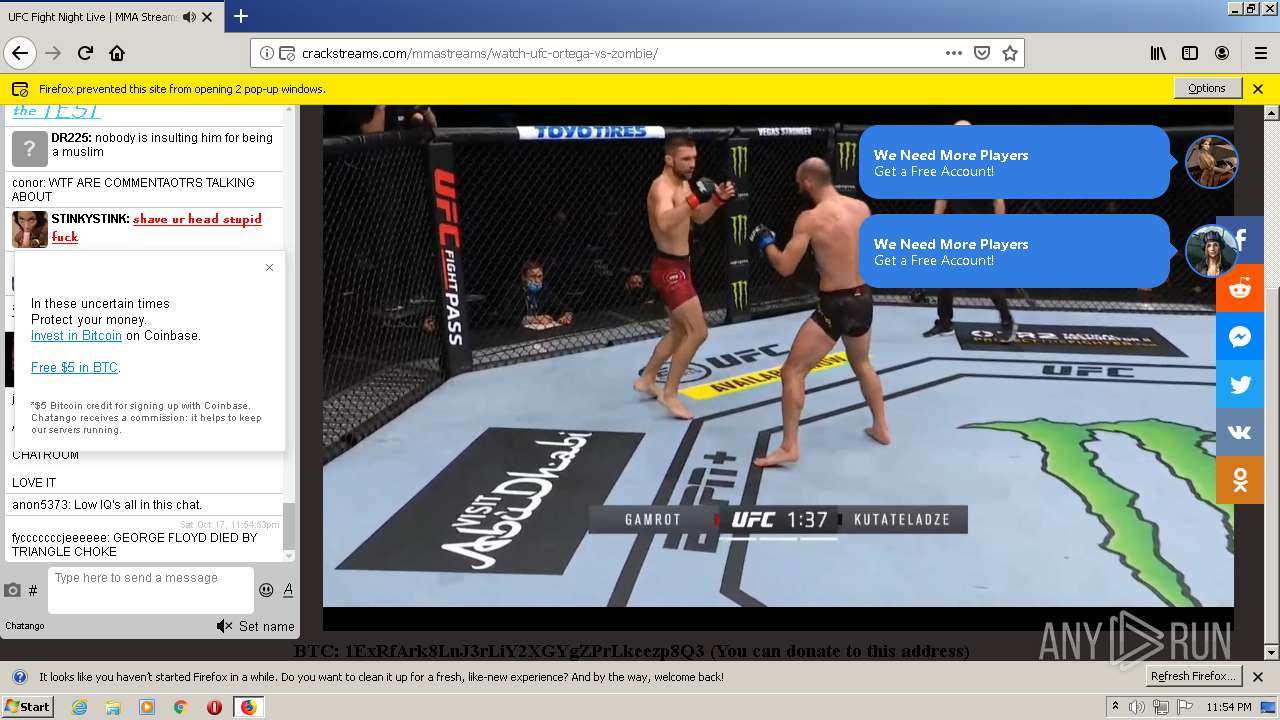Image resolution: width=1280 pixels, height=720 pixels.
Task: Open the page actions three-dot menu
Action: (954, 53)
